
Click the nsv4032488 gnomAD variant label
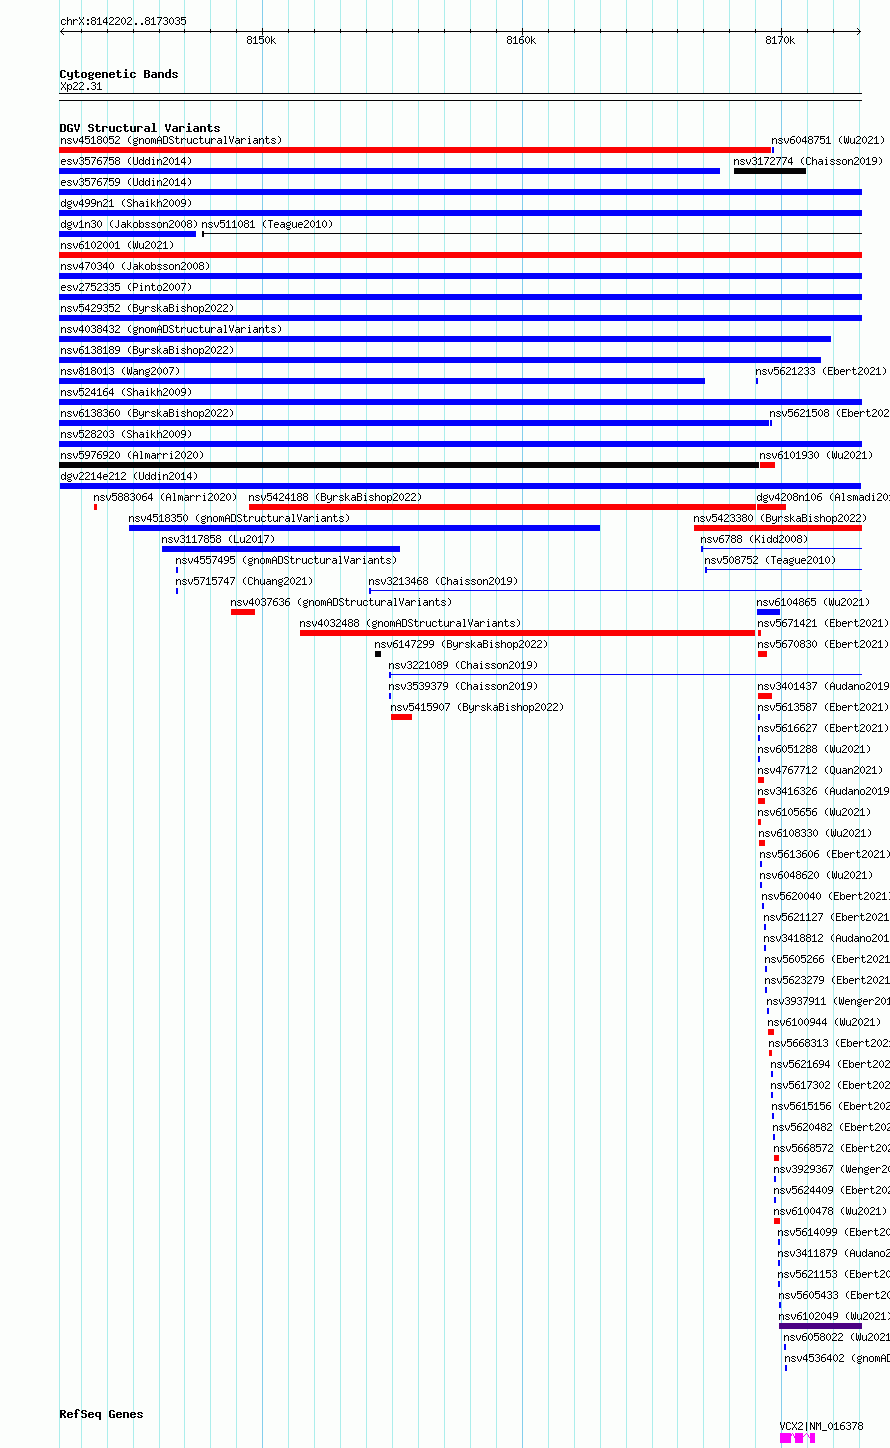pyautogui.click(x=410, y=623)
